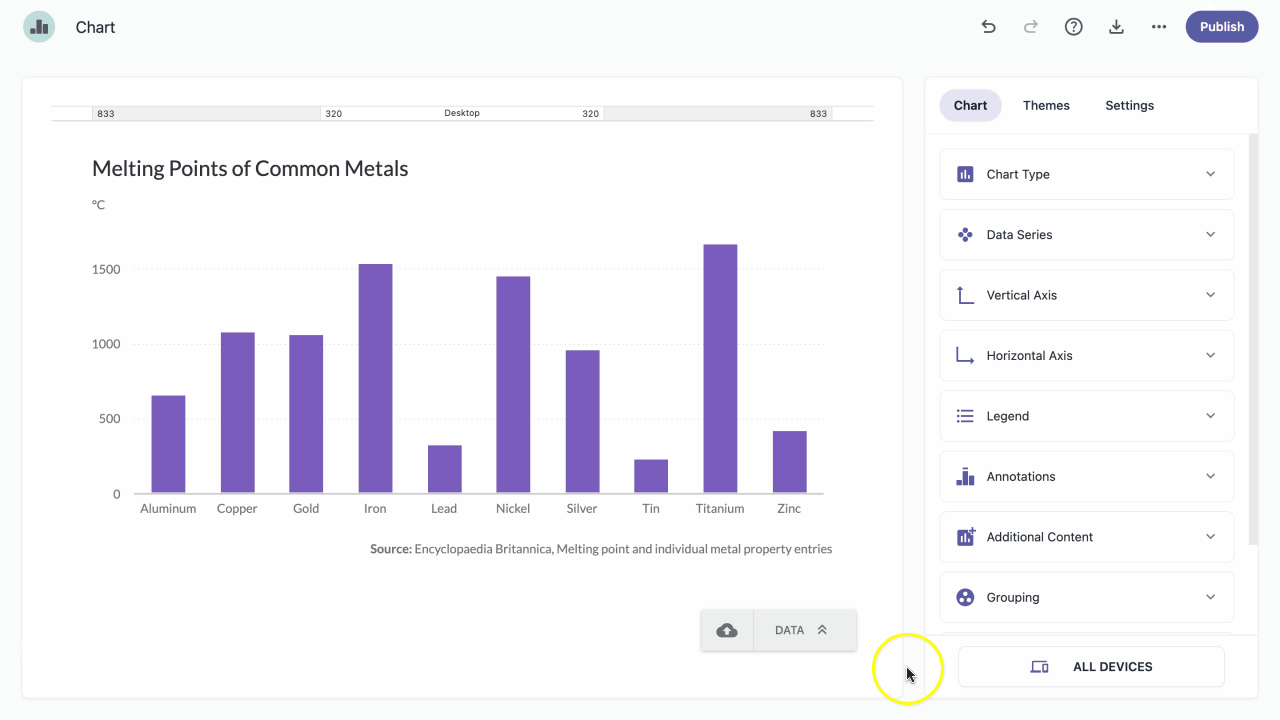
Task: Click the download icon in header
Action: click(x=1116, y=27)
